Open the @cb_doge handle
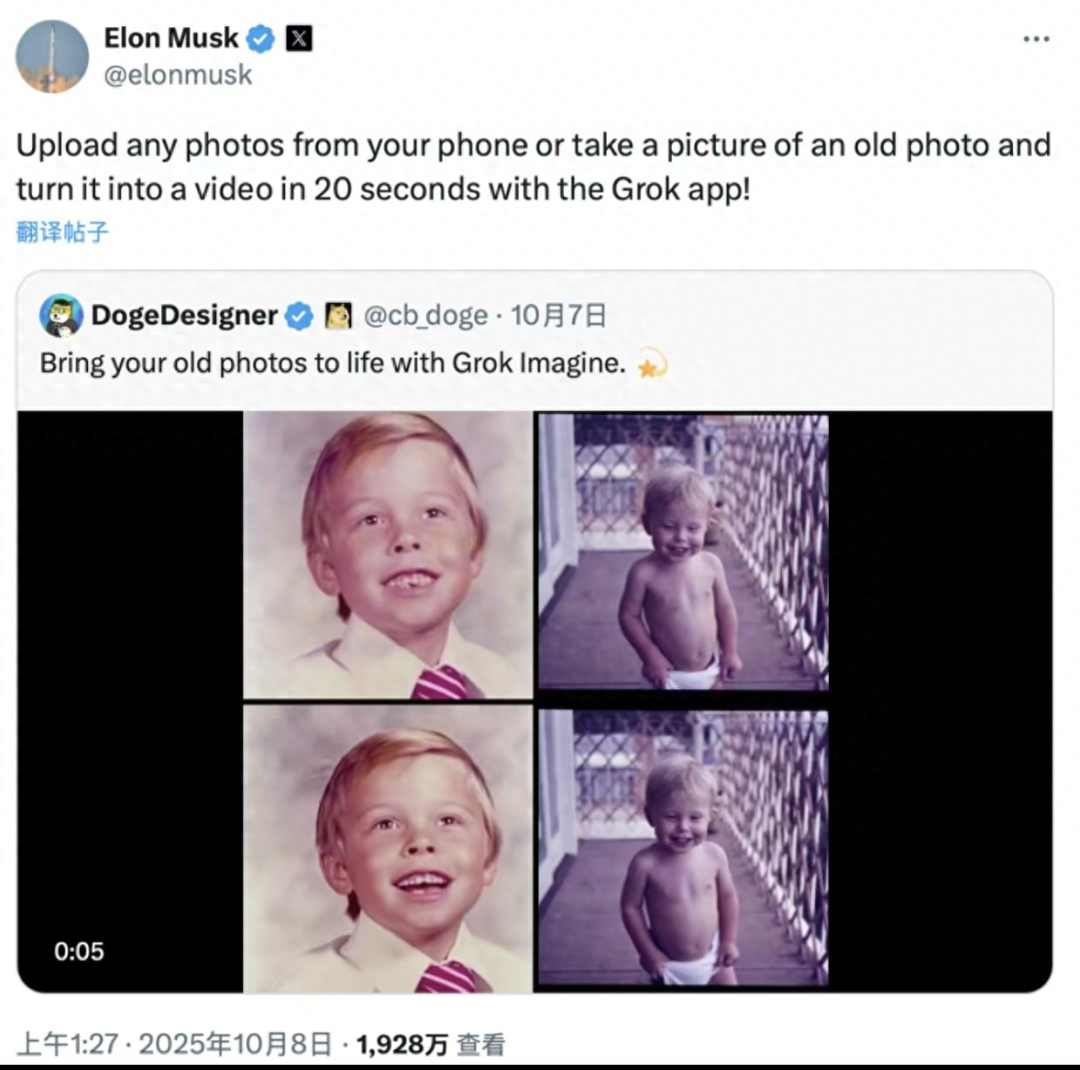 coord(424,316)
